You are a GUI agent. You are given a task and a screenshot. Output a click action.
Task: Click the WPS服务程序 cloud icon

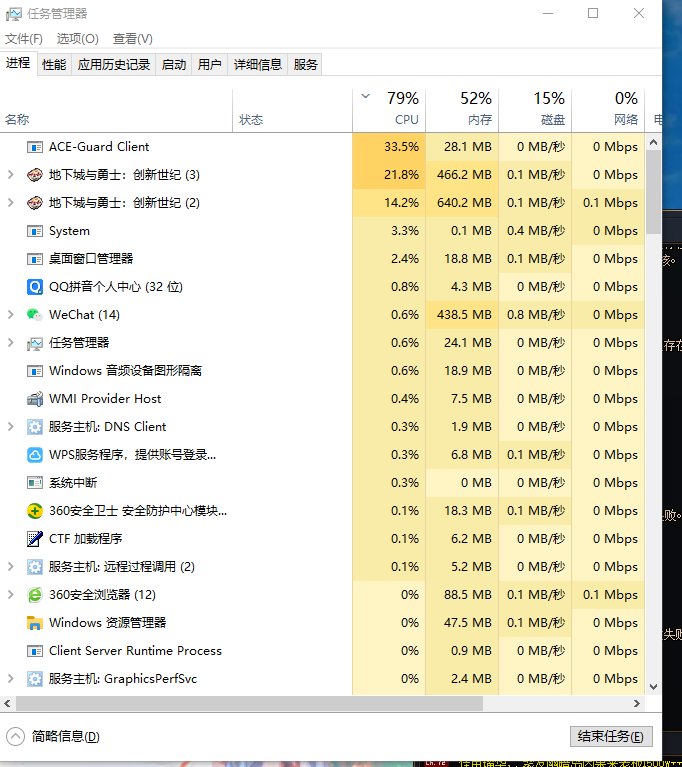(x=35, y=455)
